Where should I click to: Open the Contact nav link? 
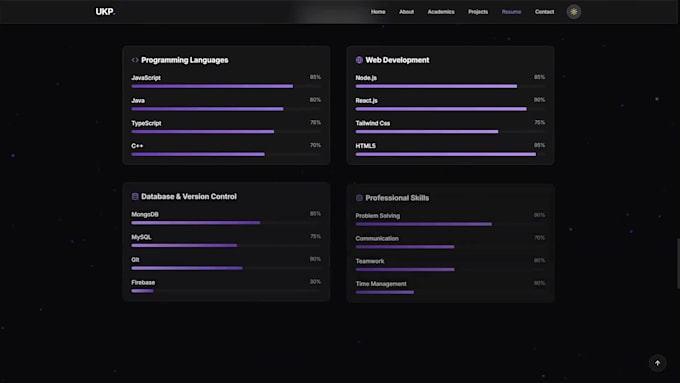click(544, 12)
